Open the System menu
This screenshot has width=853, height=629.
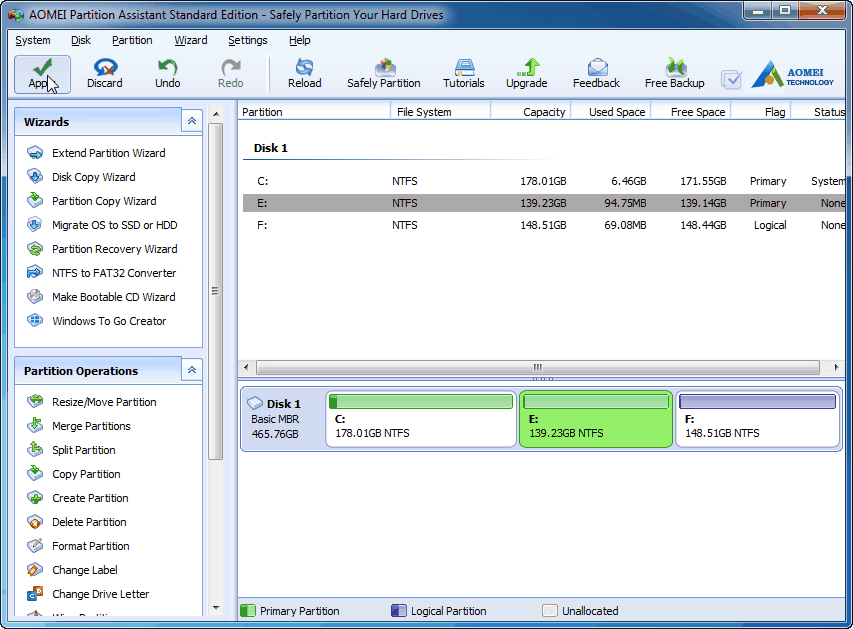click(x=33, y=40)
